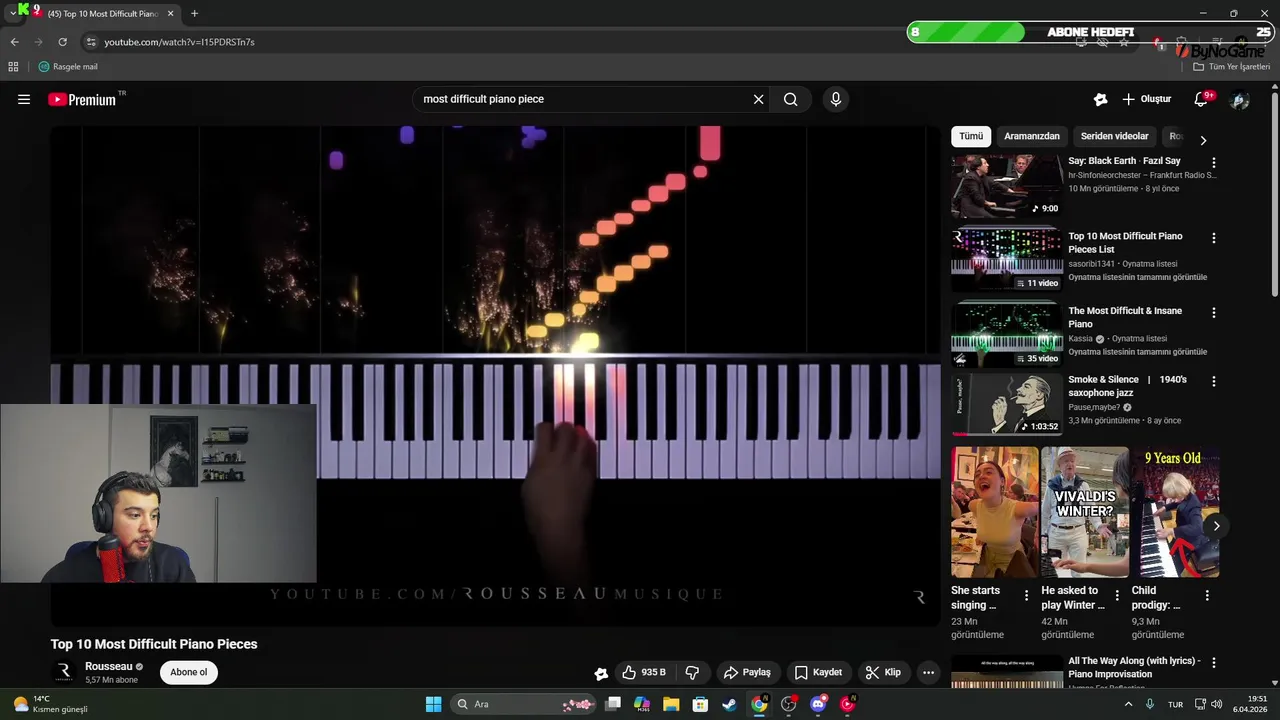1280x720 pixels.
Task: Open Smoke & Silence jazz thumbnail
Action: coord(1006,404)
